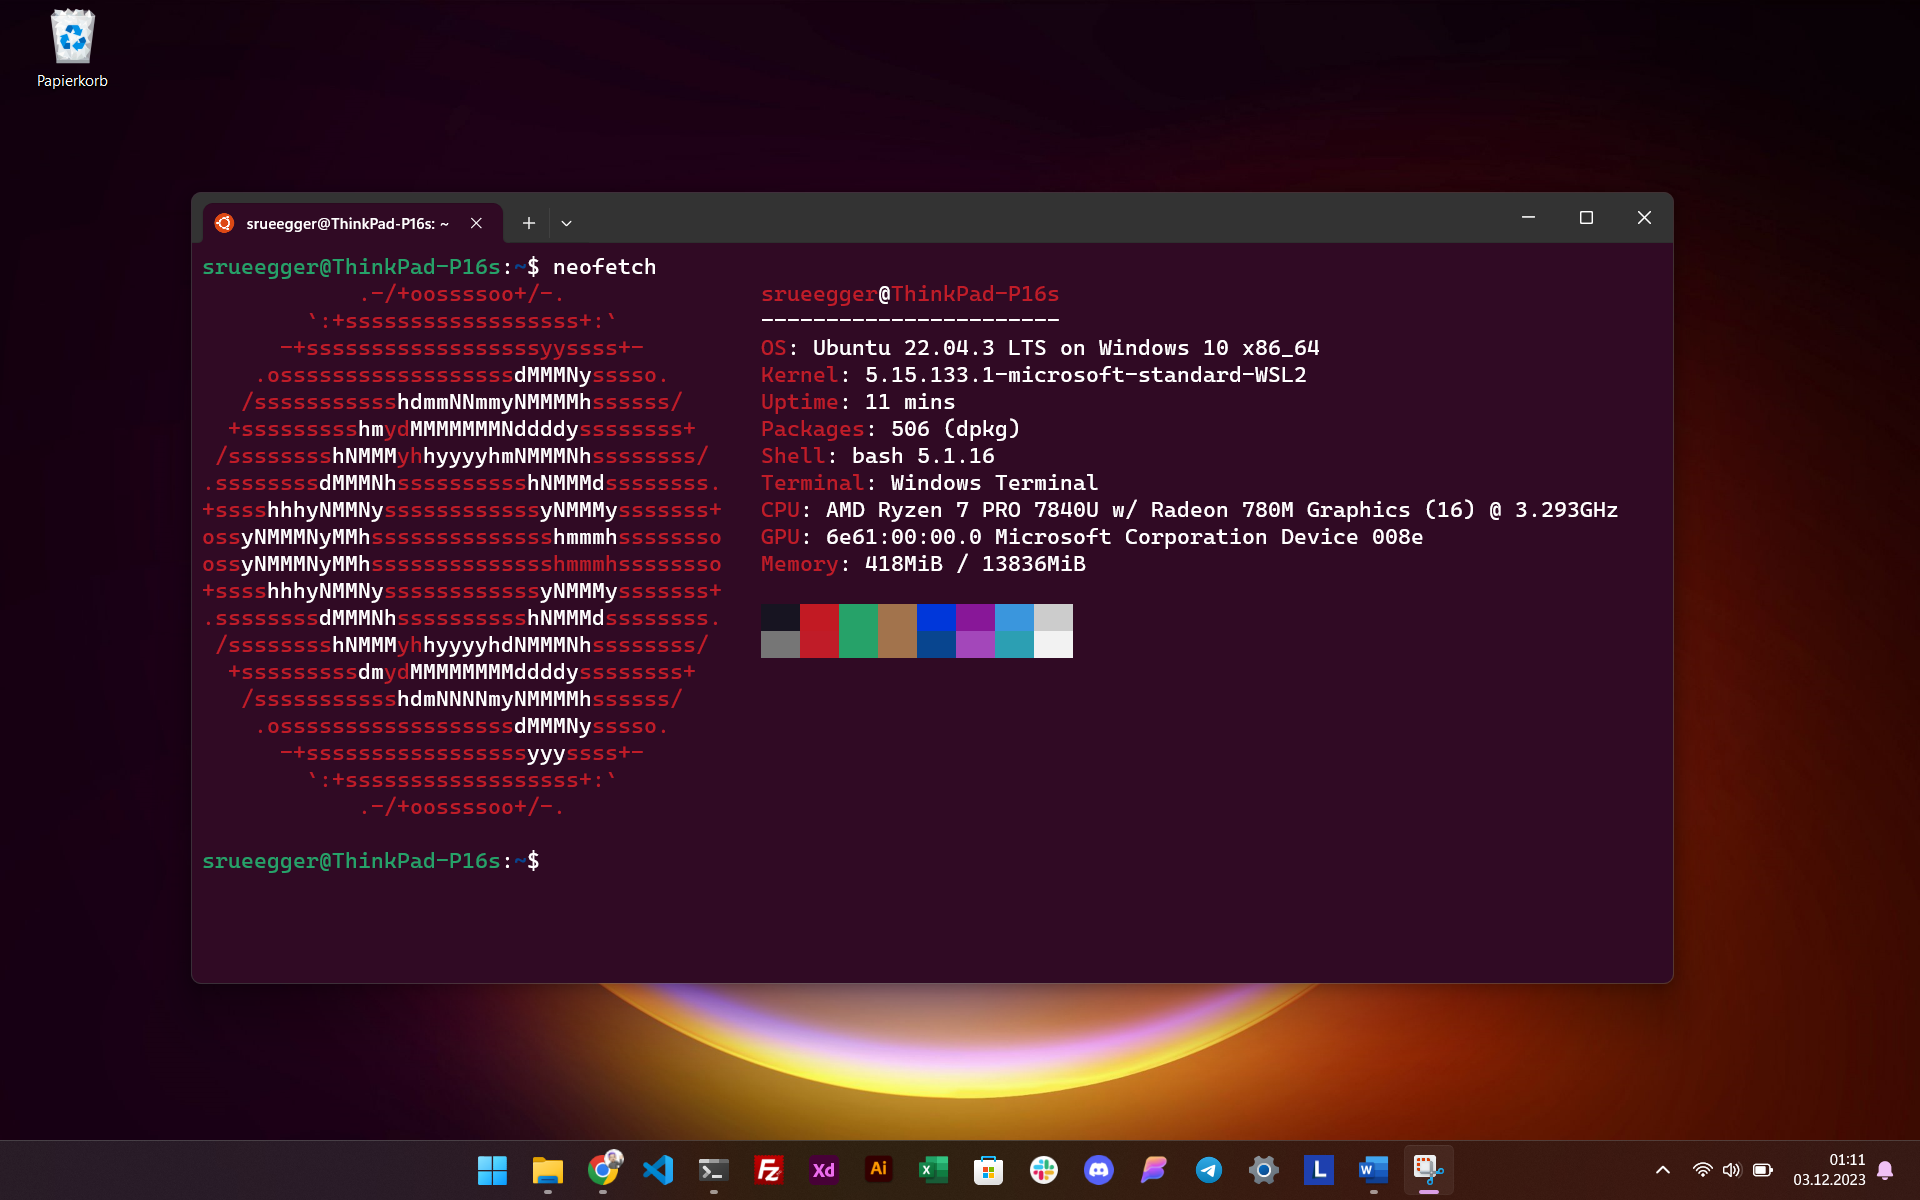Open Slack from the taskbar
This screenshot has height=1200, width=1920.
(x=1044, y=1170)
